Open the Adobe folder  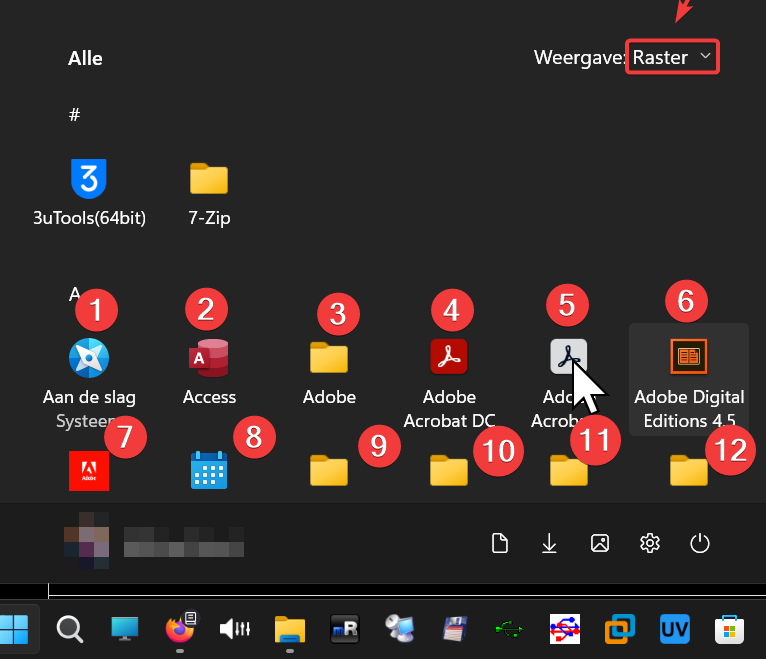coord(329,372)
